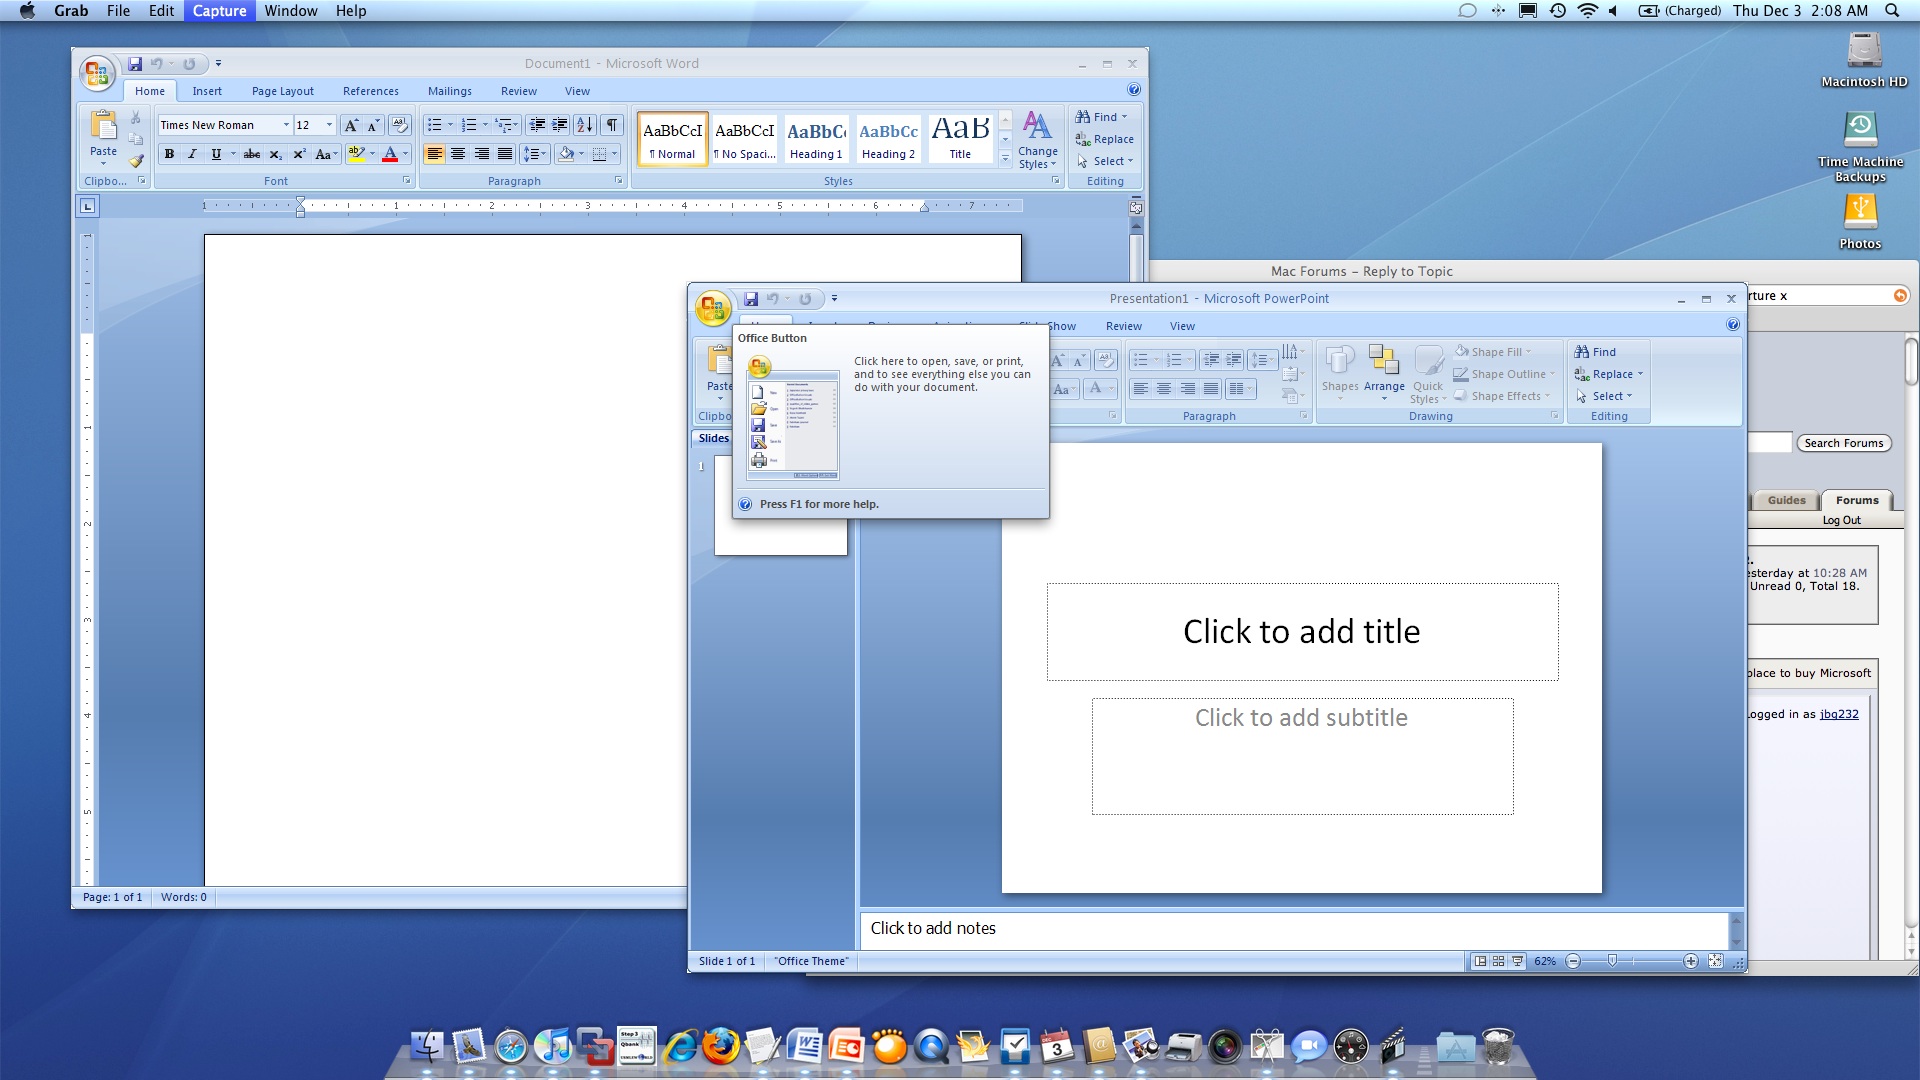Fit slide to current window in PowerPoint

[x=1716, y=961]
